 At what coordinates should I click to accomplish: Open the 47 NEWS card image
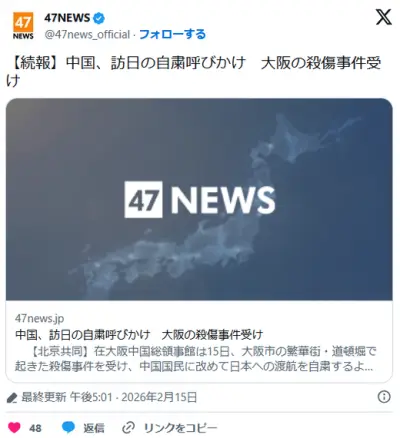(199, 199)
